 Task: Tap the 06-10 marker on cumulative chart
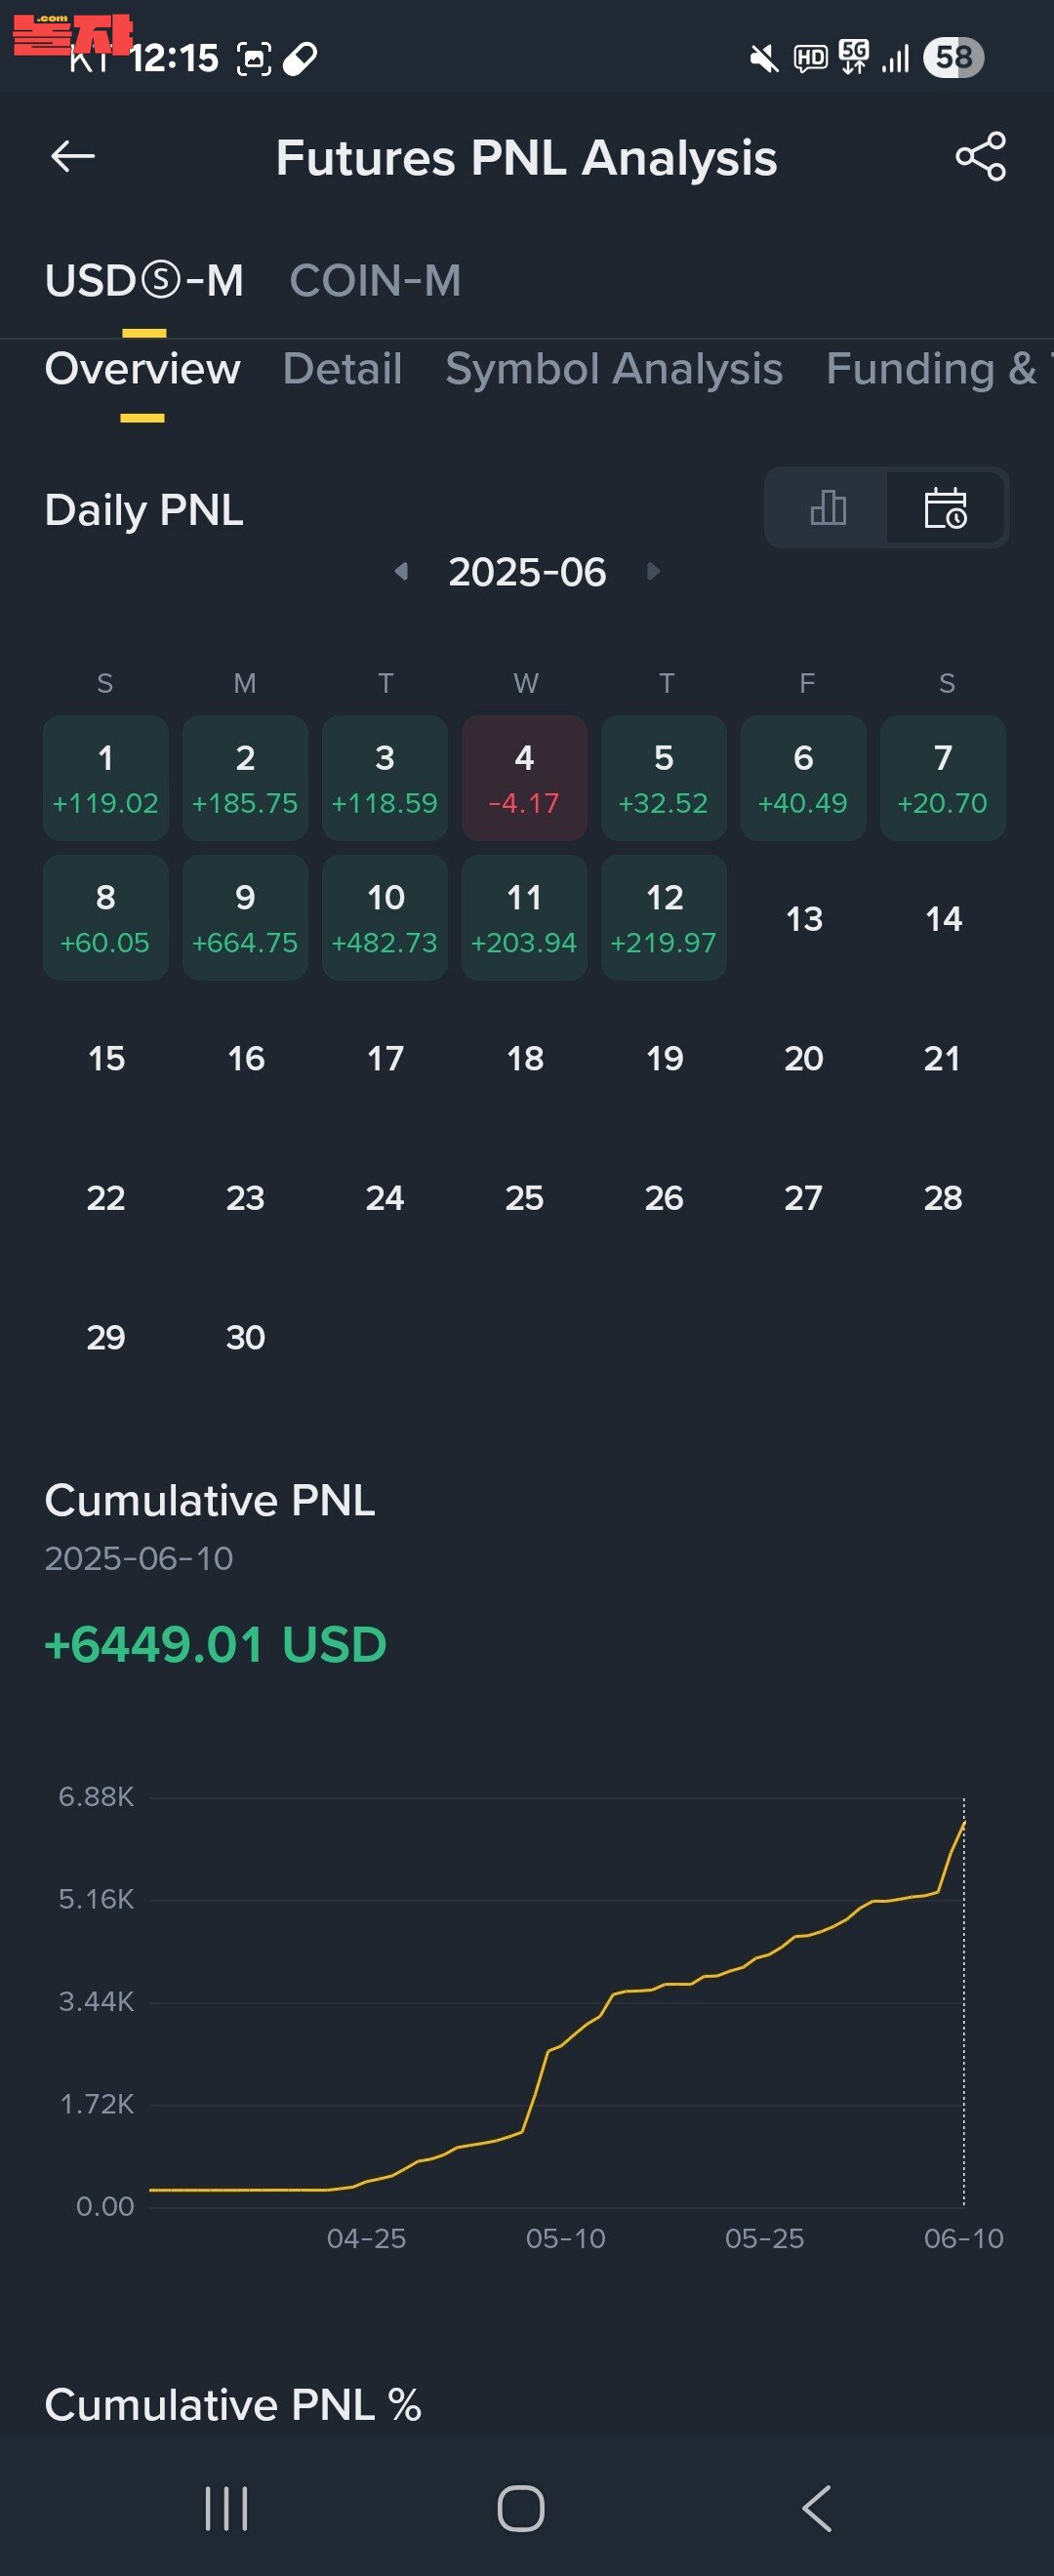coord(963,2237)
